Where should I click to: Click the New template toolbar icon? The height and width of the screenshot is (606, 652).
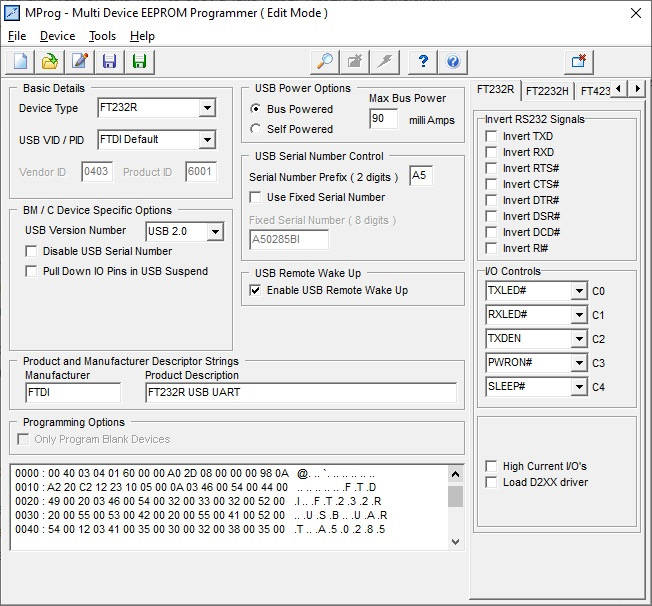point(20,62)
